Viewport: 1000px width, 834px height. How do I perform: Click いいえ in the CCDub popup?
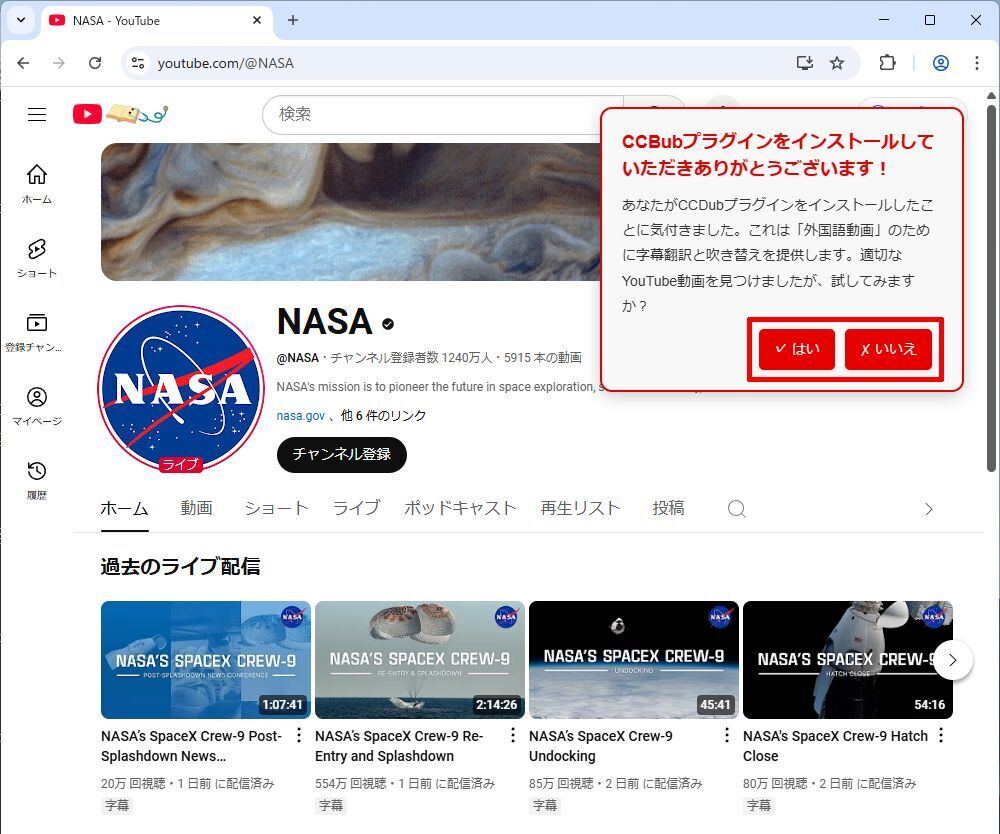click(x=888, y=349)
